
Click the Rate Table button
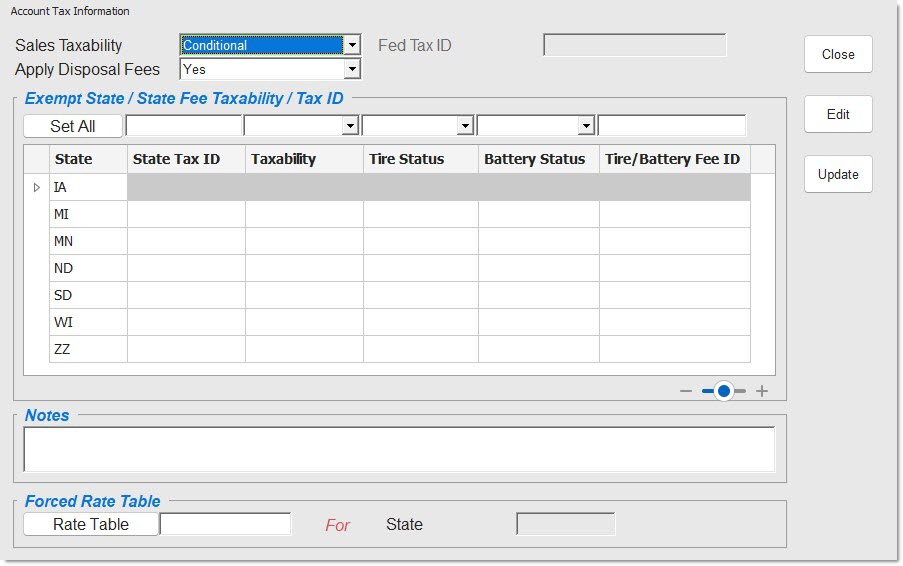coord(91,524)
